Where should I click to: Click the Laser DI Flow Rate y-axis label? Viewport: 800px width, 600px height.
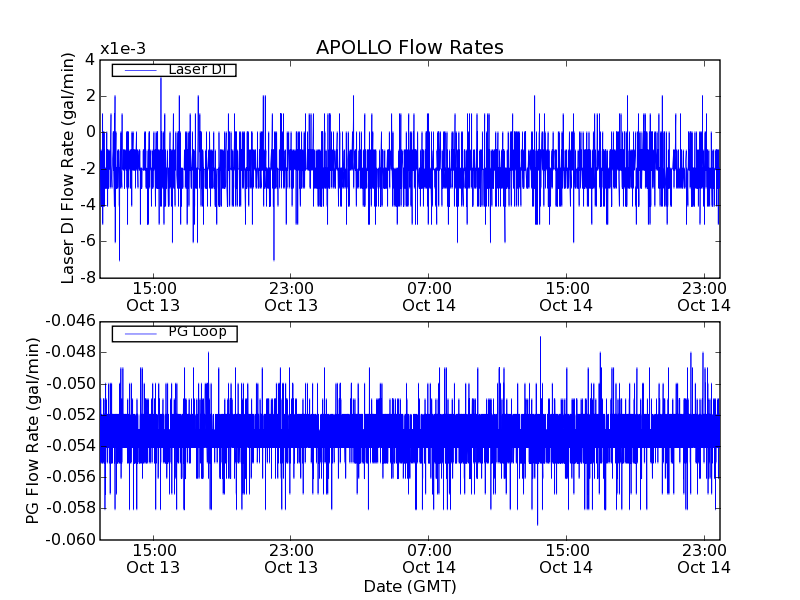click(x=69, y=167)
